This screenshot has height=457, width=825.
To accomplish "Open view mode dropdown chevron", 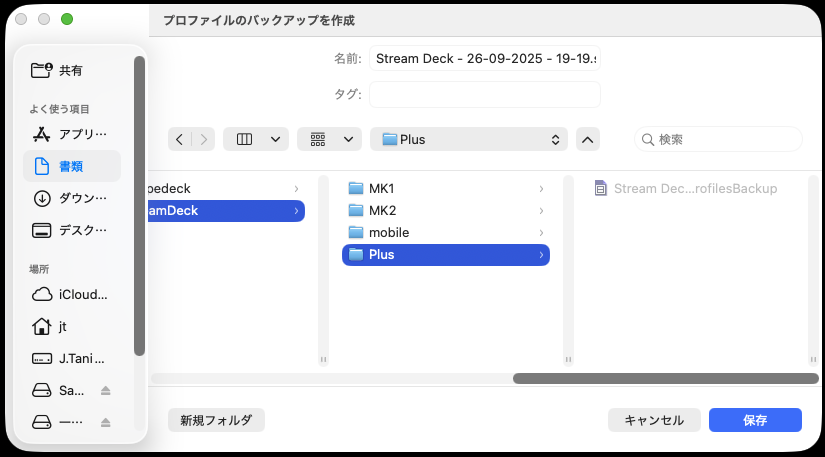I will click(275, 139).
